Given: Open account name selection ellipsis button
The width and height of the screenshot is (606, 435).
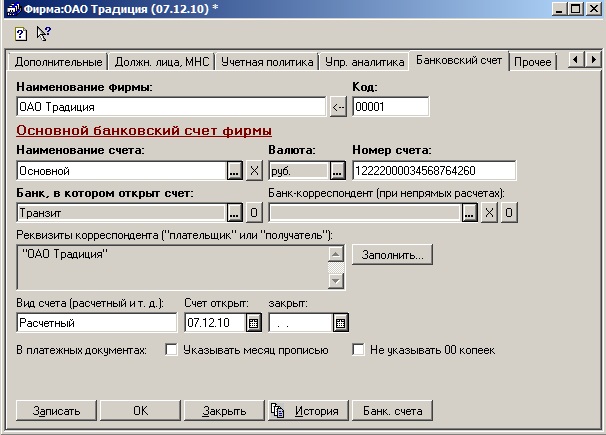Looking at the screenshot, I should click(234, 171).
